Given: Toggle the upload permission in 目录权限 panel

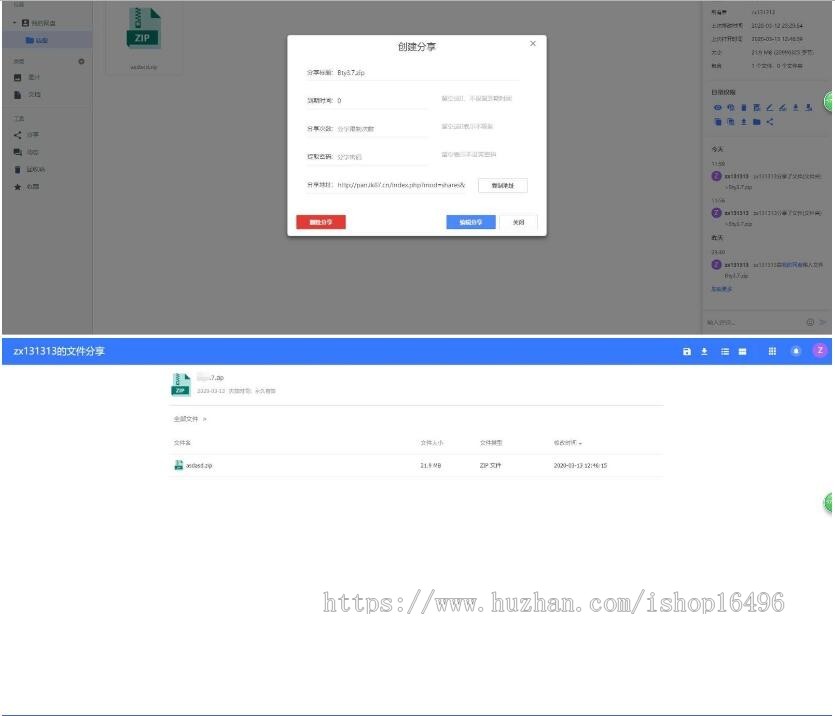Looking at the screenshot, I should (x=743, y=122).
